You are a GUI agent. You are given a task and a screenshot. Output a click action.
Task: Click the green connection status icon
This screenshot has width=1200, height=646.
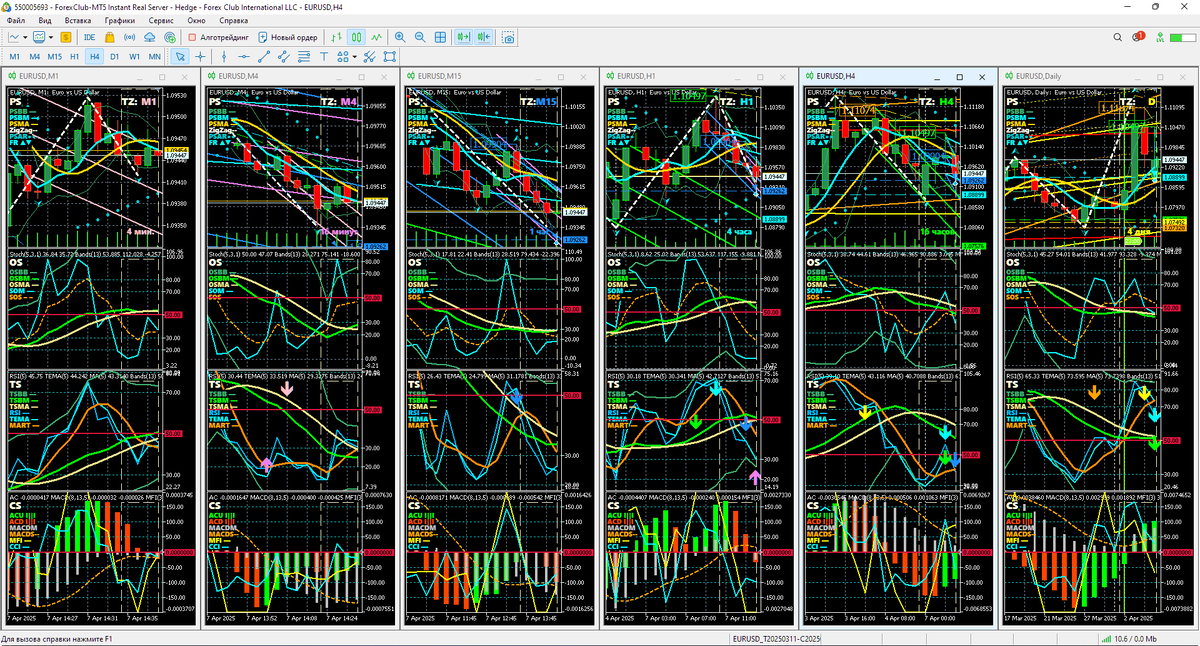[1160, 36]
